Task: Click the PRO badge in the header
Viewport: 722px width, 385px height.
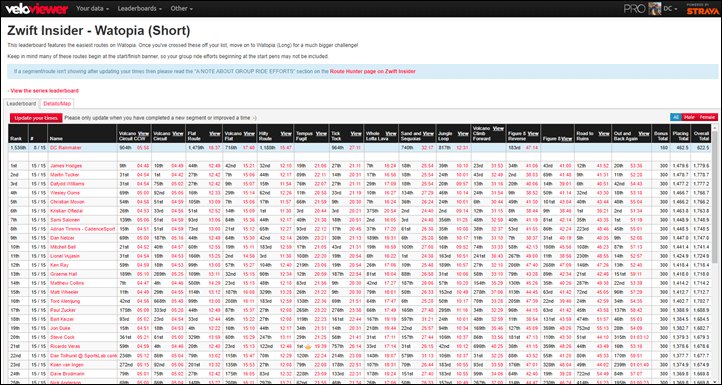Action: pos(635,8)
